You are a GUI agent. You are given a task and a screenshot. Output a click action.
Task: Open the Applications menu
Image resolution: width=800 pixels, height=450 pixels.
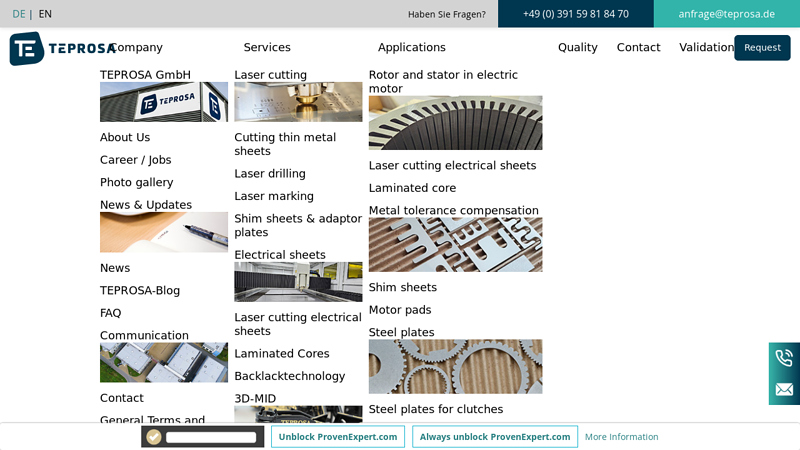point(412,47)
